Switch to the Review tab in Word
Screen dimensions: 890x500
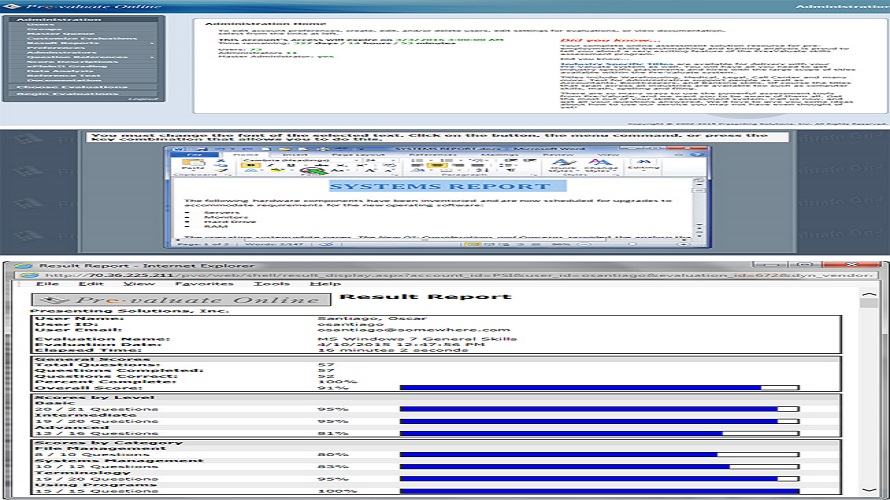[x=559, y=154]
